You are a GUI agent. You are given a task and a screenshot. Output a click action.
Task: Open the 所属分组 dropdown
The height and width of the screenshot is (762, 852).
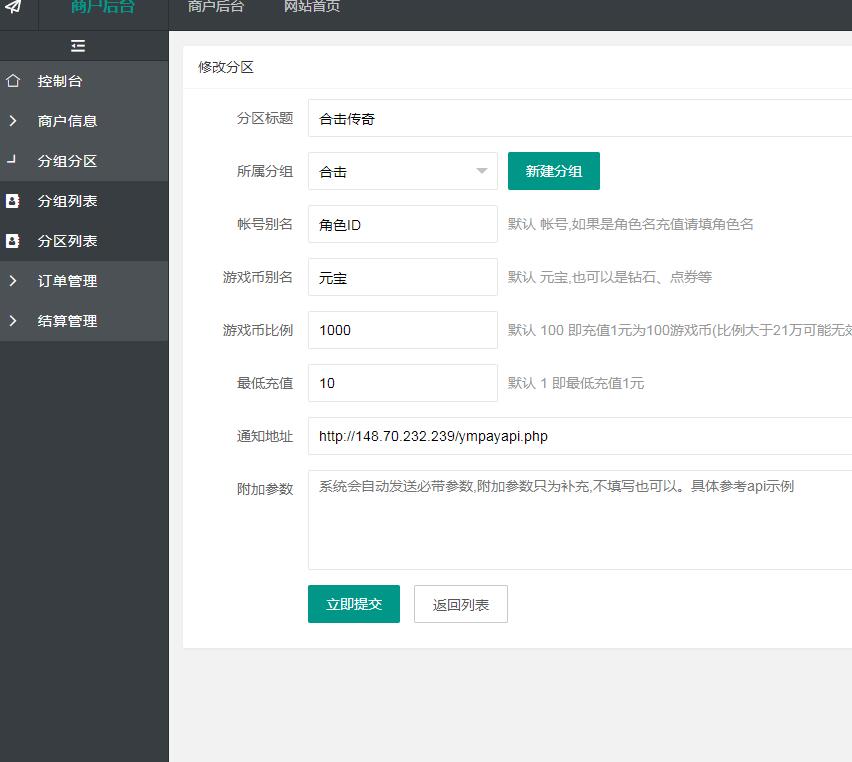click(x=402, y=171)
